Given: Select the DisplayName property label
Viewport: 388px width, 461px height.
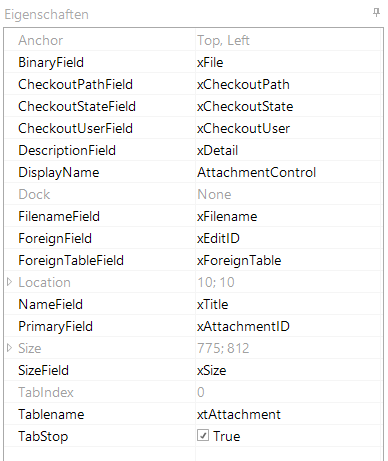Looking at the screenshot, I should click(x=59, y=173).
